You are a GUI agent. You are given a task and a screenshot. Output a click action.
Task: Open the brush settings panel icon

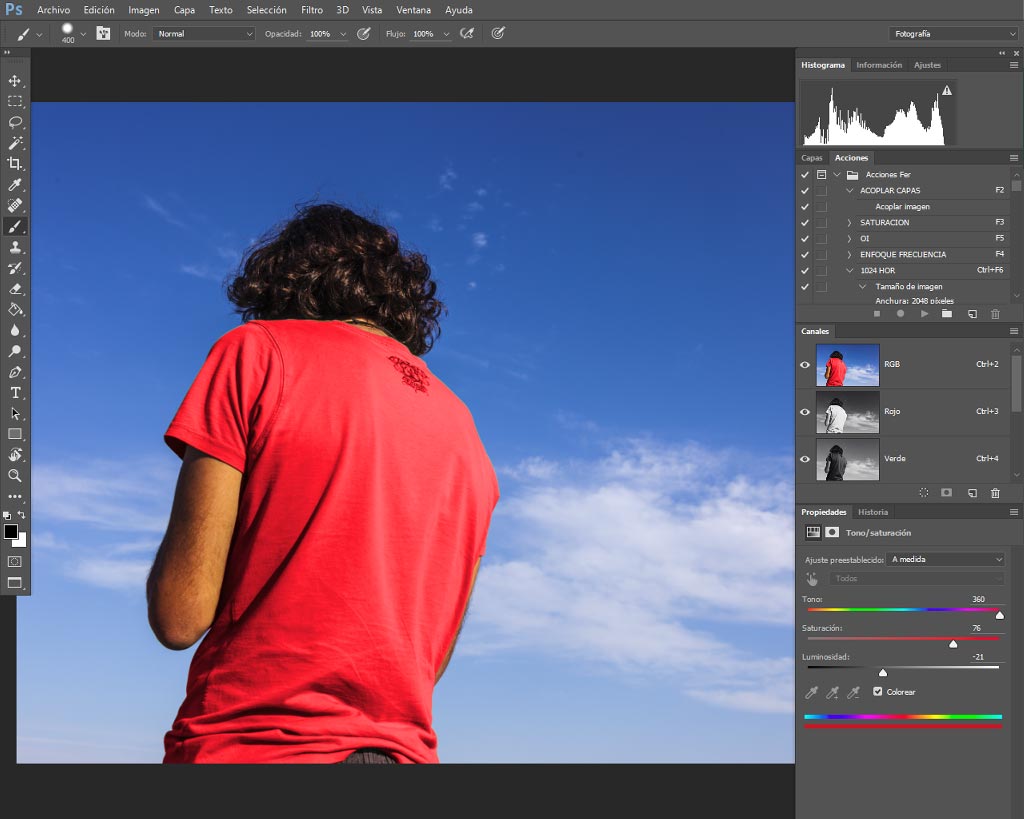pyautogui.click(x=103, y=33)
